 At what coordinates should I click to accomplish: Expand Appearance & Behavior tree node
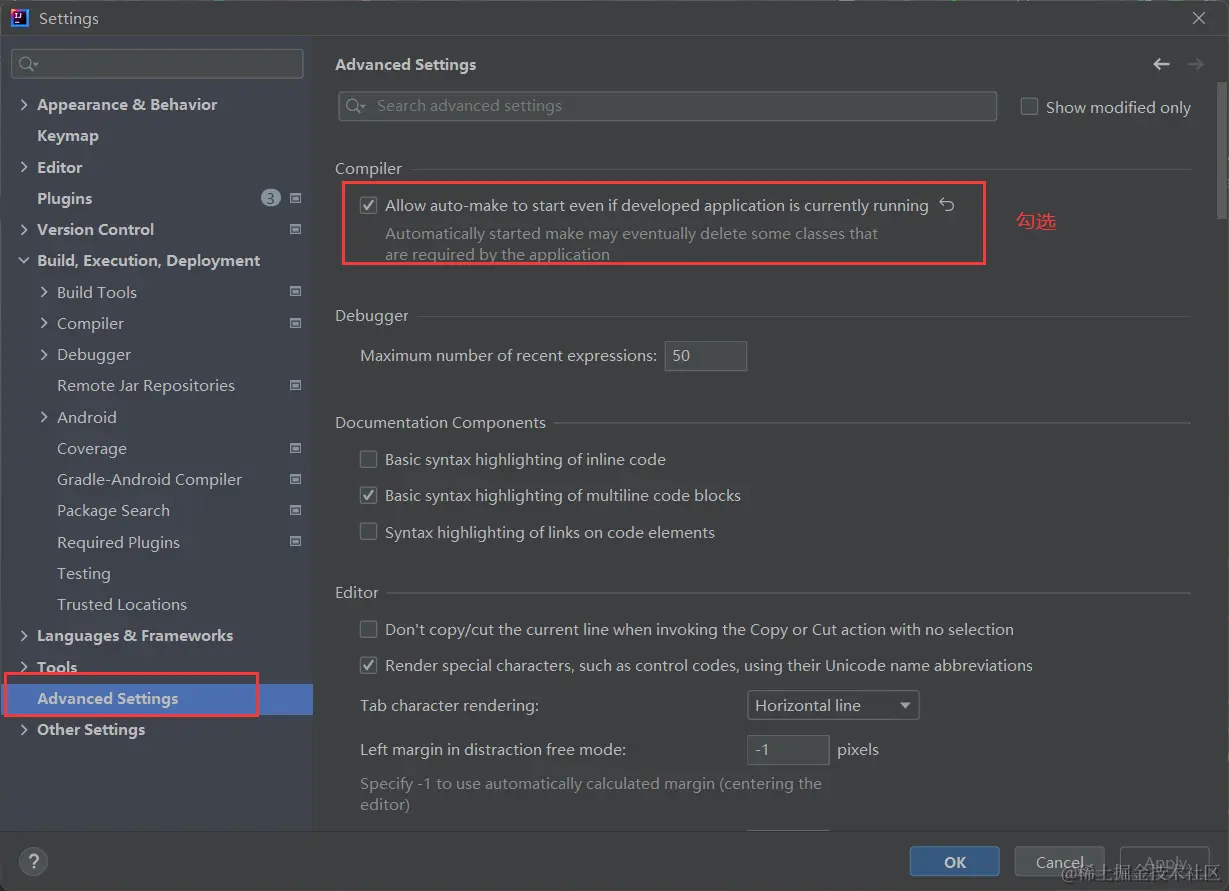tap(24, 104)
